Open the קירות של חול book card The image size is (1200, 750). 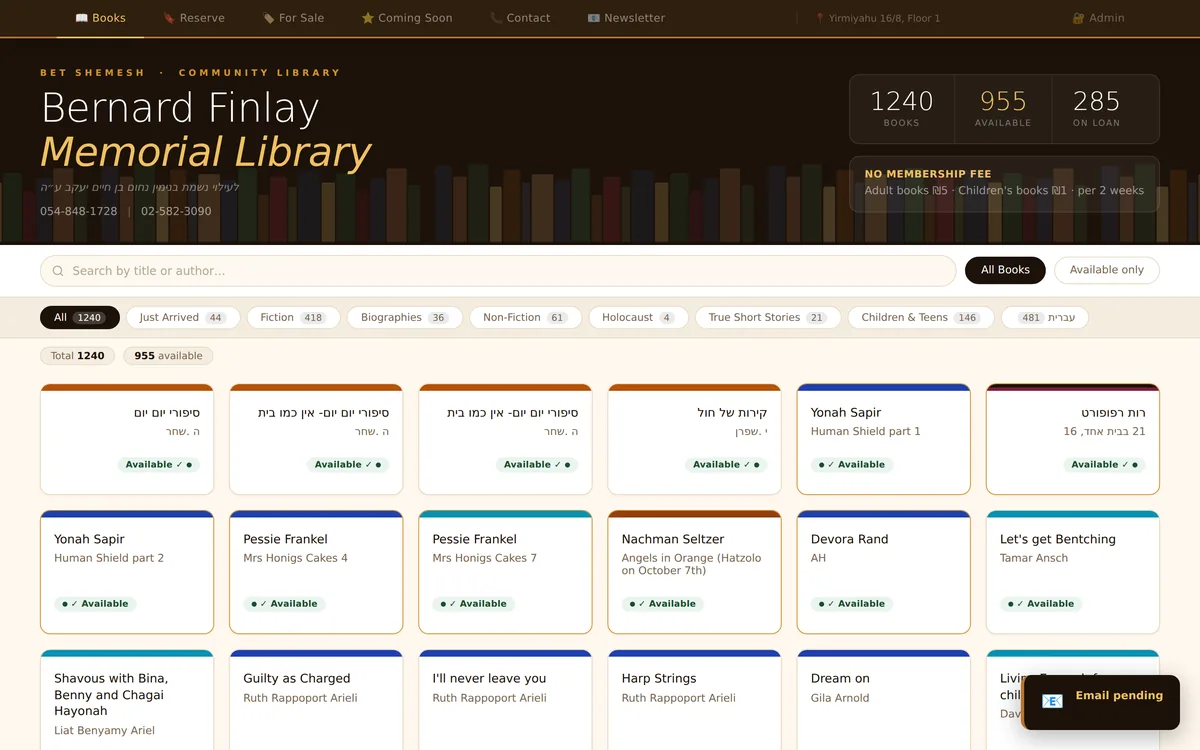[x=694, y=439]
